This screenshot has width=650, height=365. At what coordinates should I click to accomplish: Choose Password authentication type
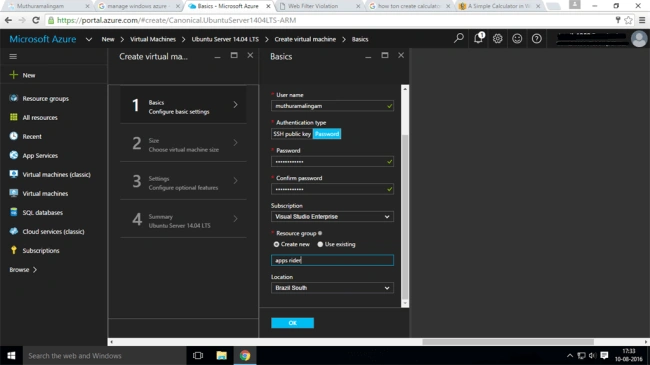coord(327,134)
